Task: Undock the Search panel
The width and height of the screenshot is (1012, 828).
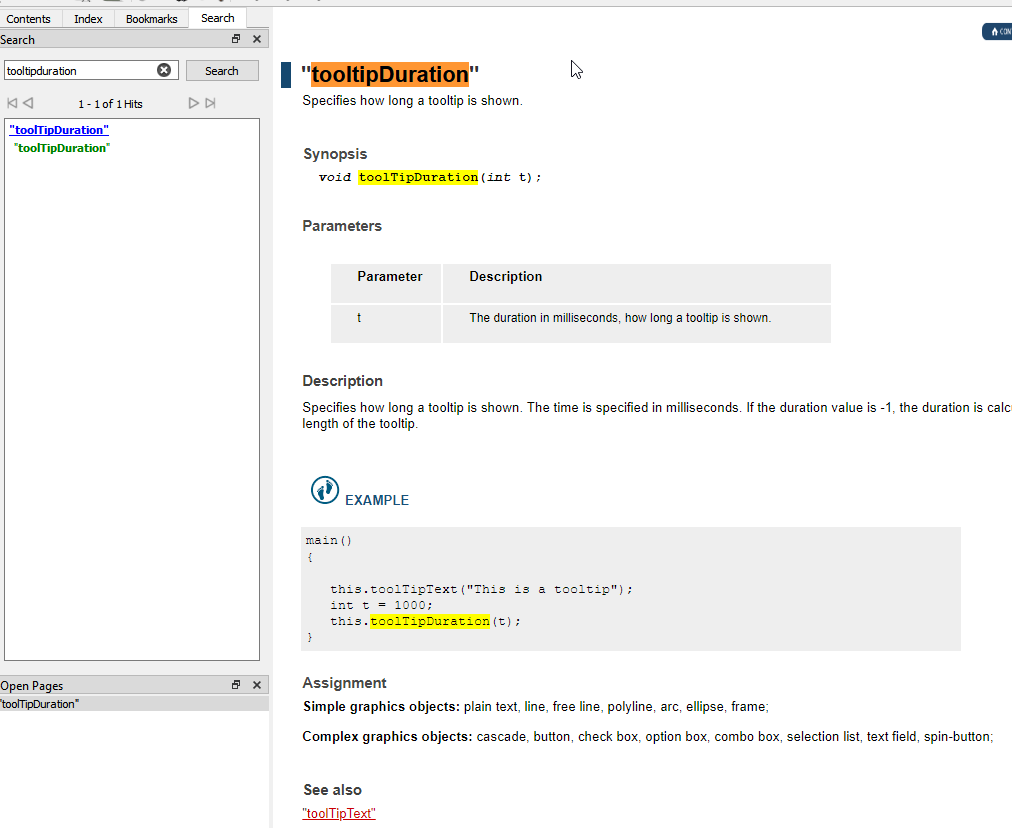Action: tap(236, 39)
